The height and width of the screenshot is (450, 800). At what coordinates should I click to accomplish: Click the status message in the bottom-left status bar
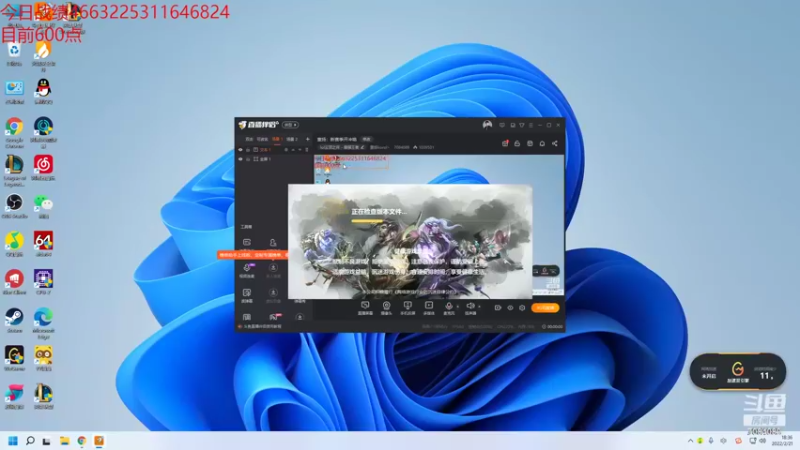pos(262,327)
